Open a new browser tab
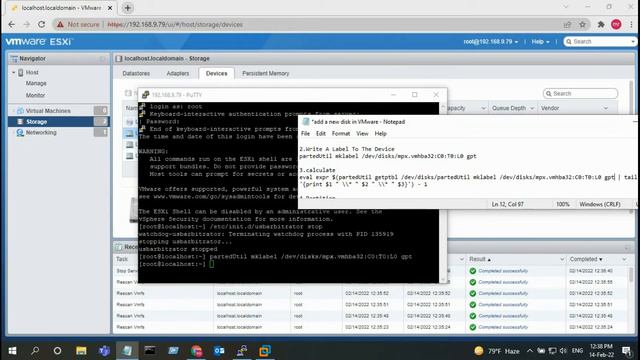Image resolution: width=640 pixels, height=360 pixels. coord(128,8)
